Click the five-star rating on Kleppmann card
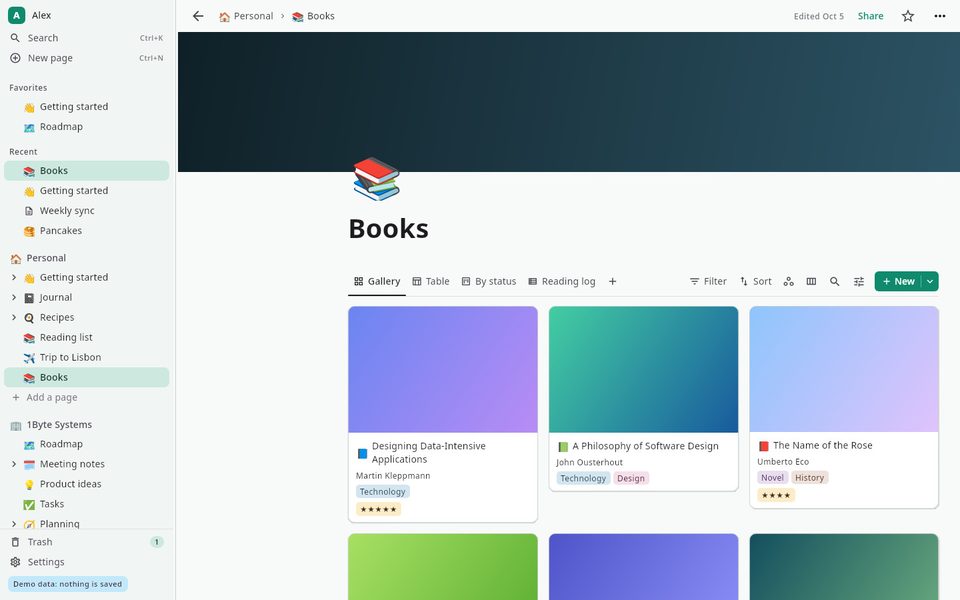This screenshot has width=960, height=600. coord(378,509)
